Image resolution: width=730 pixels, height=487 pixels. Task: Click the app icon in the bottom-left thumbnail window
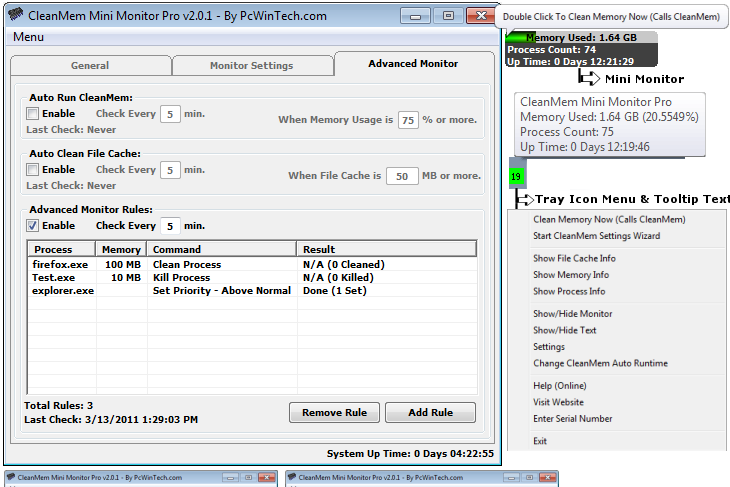coord(12,477)
